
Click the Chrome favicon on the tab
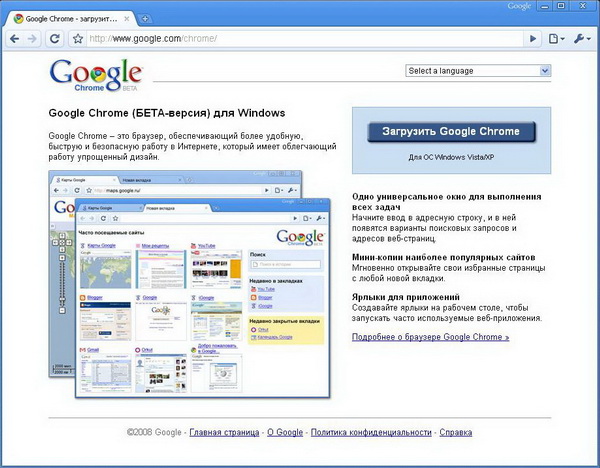(18, 19)
